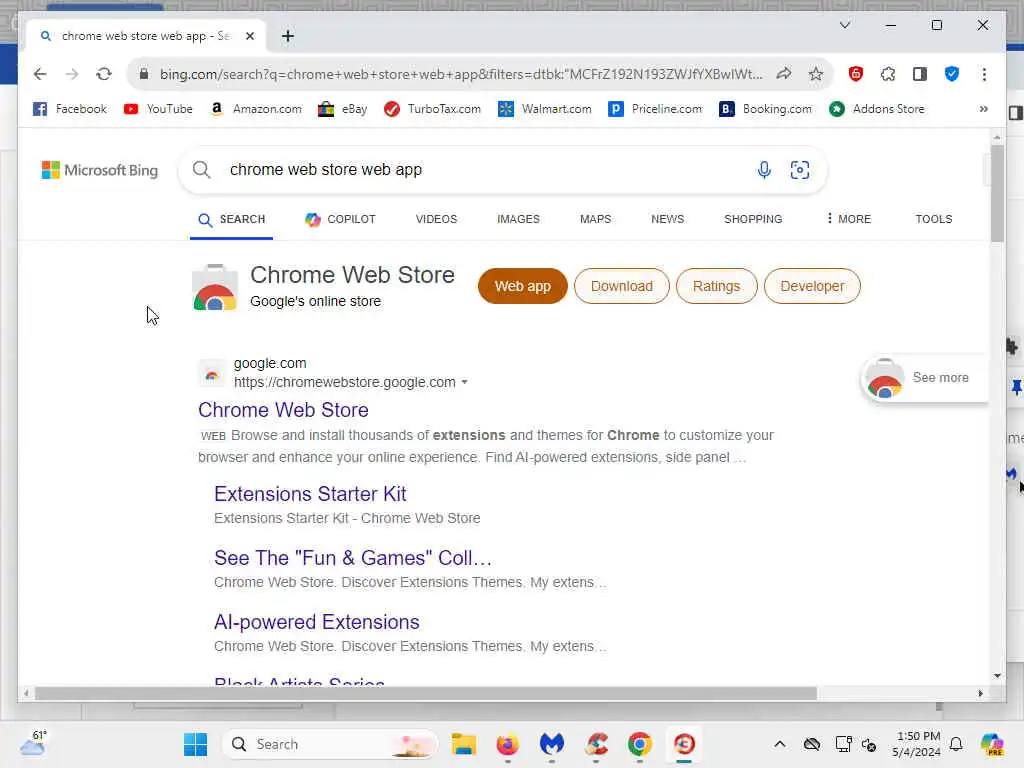
Task: Reload the page with the refresh icon
Action: (x=104, y=74)
